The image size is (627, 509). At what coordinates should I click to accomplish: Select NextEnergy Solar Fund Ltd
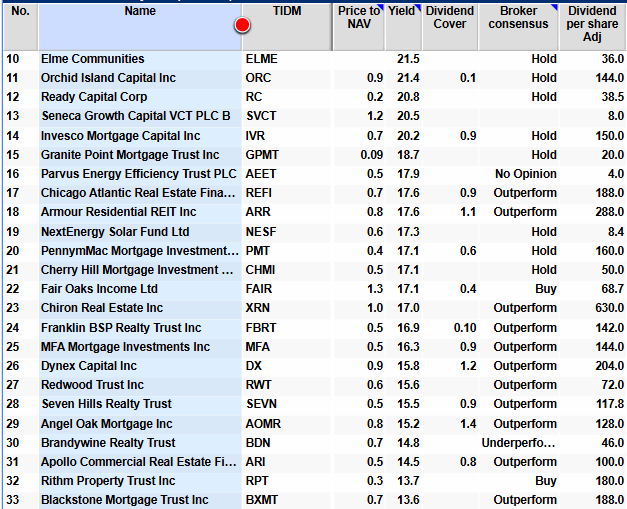tap(115, 232)
